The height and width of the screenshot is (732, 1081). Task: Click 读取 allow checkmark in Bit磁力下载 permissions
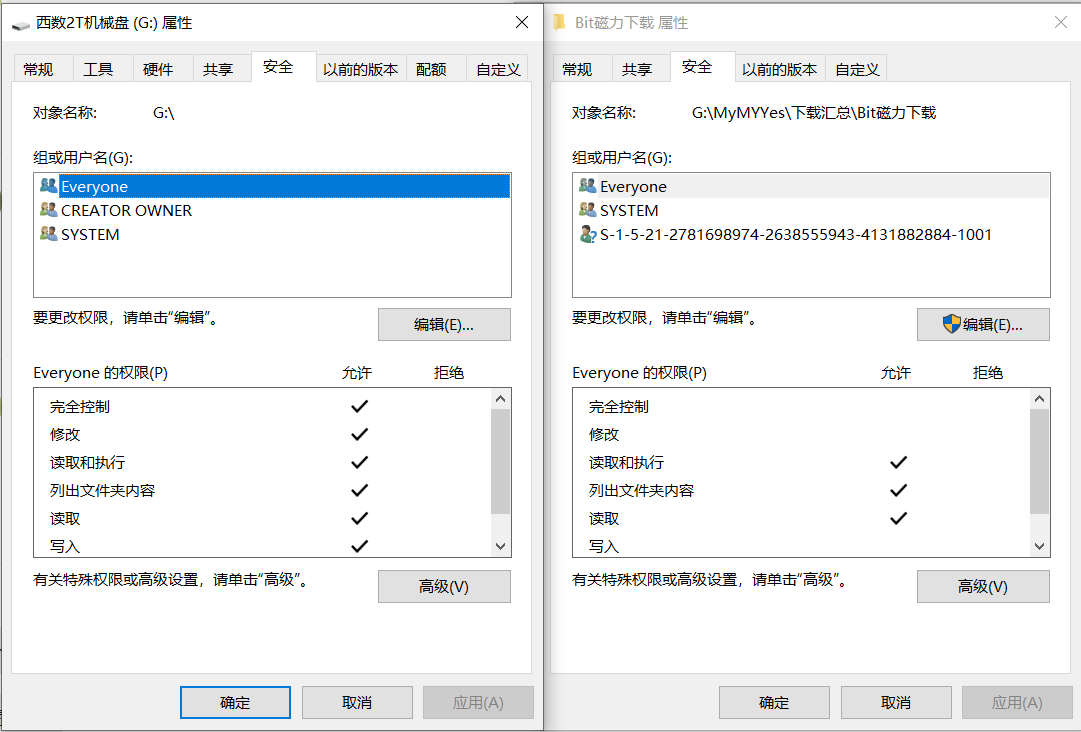tap(898, 518)
